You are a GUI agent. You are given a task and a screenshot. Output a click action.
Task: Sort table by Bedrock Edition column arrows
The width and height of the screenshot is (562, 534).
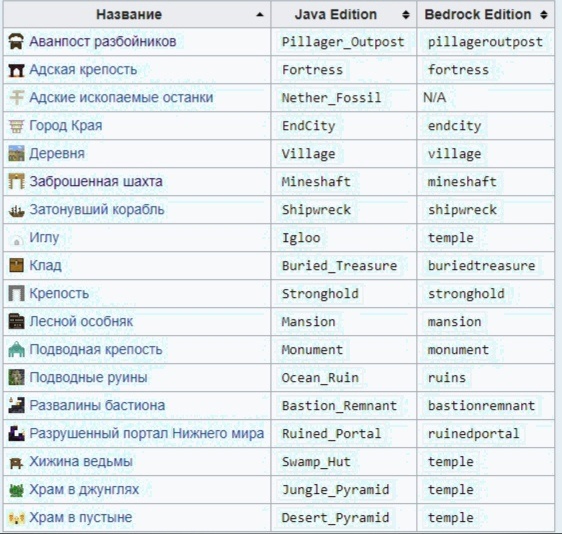pos(544,15)
